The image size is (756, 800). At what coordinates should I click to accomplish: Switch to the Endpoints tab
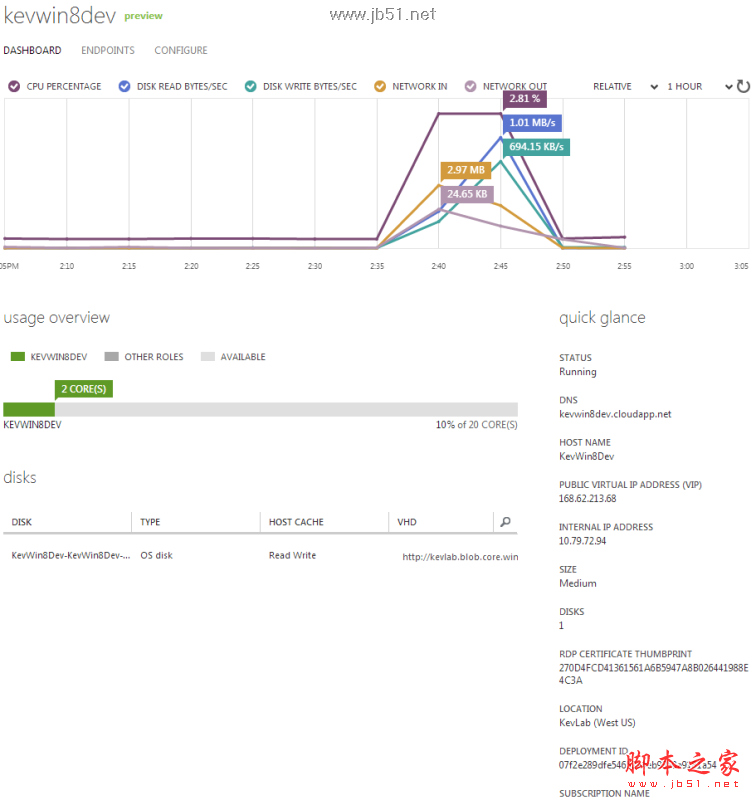point(108,50)
